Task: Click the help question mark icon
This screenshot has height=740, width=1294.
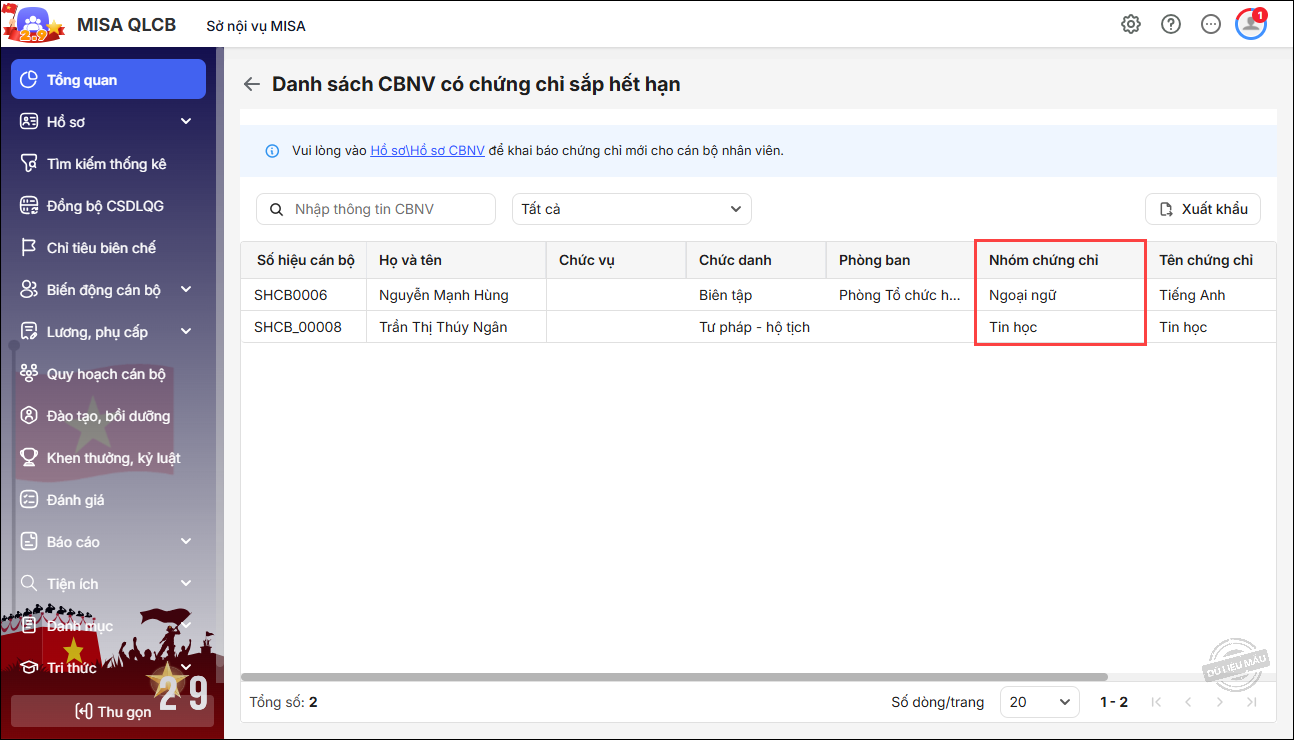Action: click(x=1171, y=25)
